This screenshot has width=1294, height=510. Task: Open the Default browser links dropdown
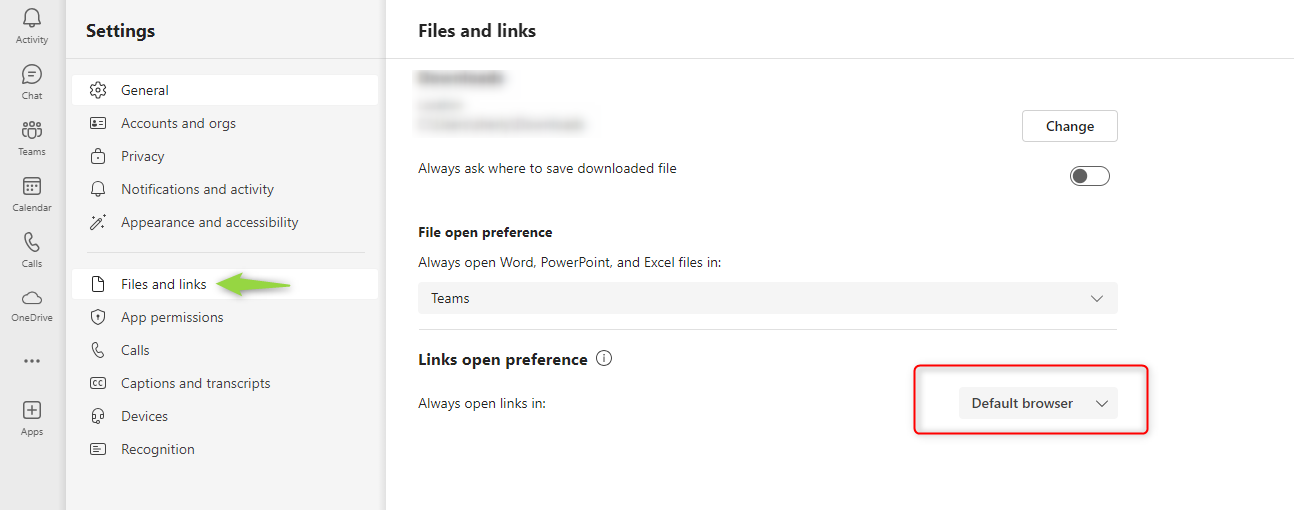click(x=1038, y=403)
